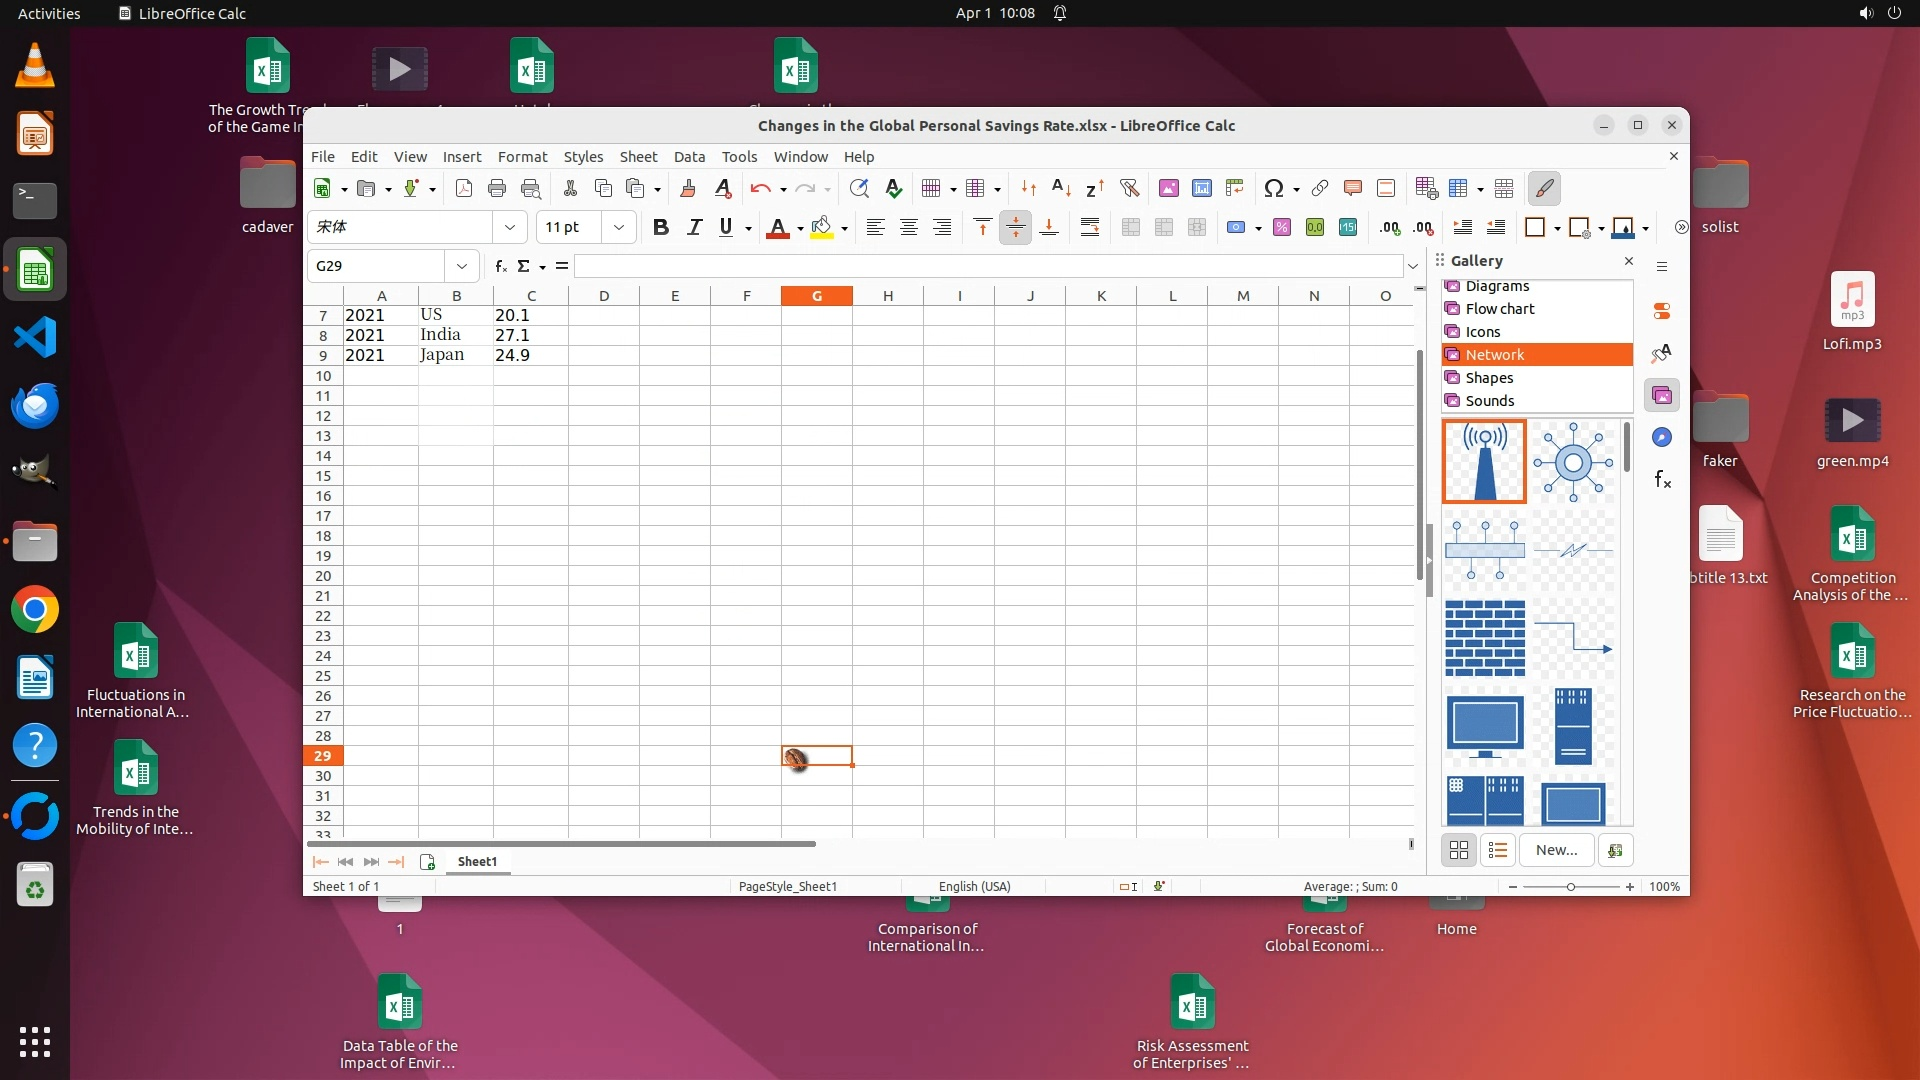Click the New... button in the Gallery
The height and width of the screenshot is (1080, 1920).
(1556, 850)
